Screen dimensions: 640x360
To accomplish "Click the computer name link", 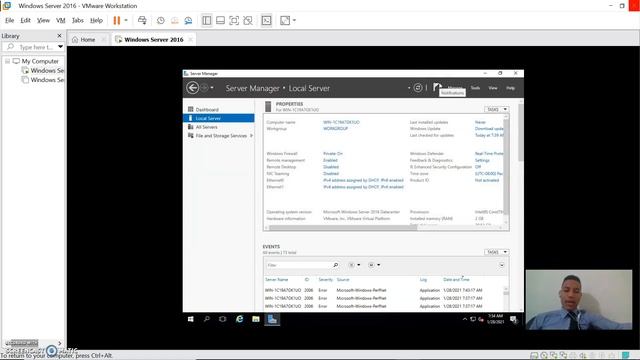I will pyautogui.click(x=341, y=122).
